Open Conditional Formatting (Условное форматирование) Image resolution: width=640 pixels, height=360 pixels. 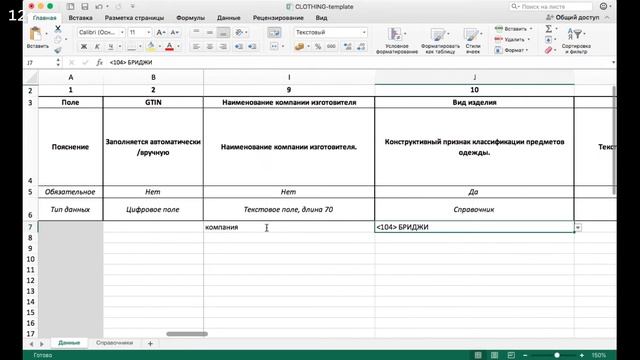coord(397,41)
